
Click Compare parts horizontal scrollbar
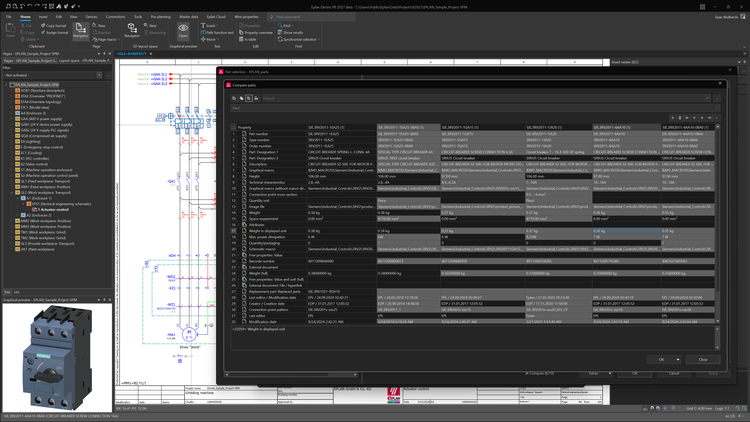coord(292,374)
